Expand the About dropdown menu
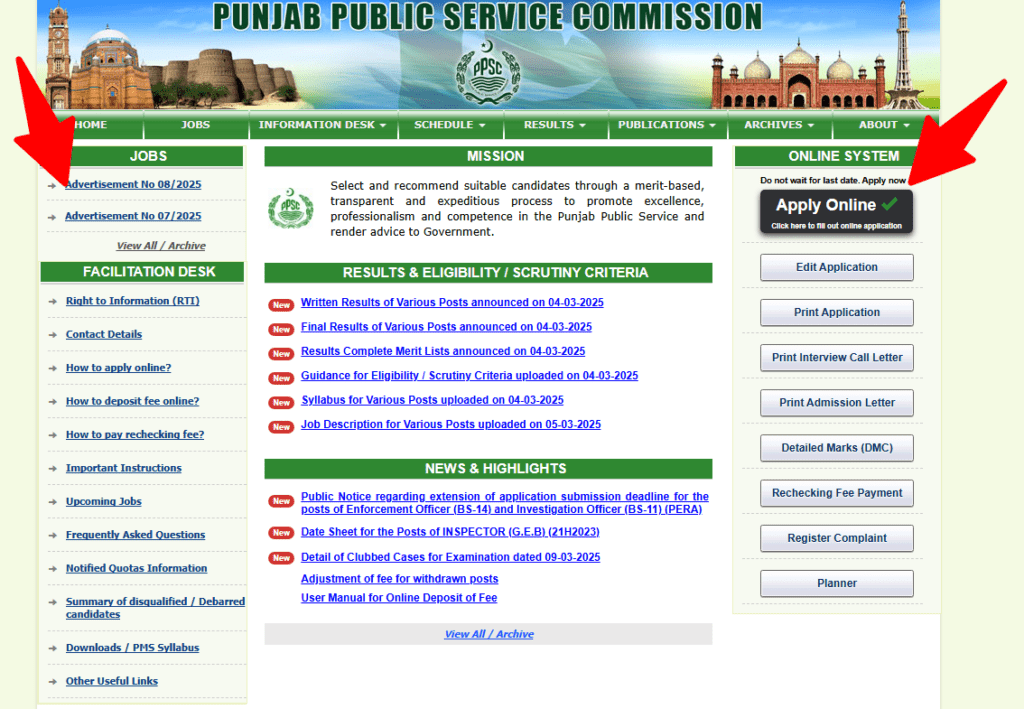The image size is (1024, 709). click(884, 125)
